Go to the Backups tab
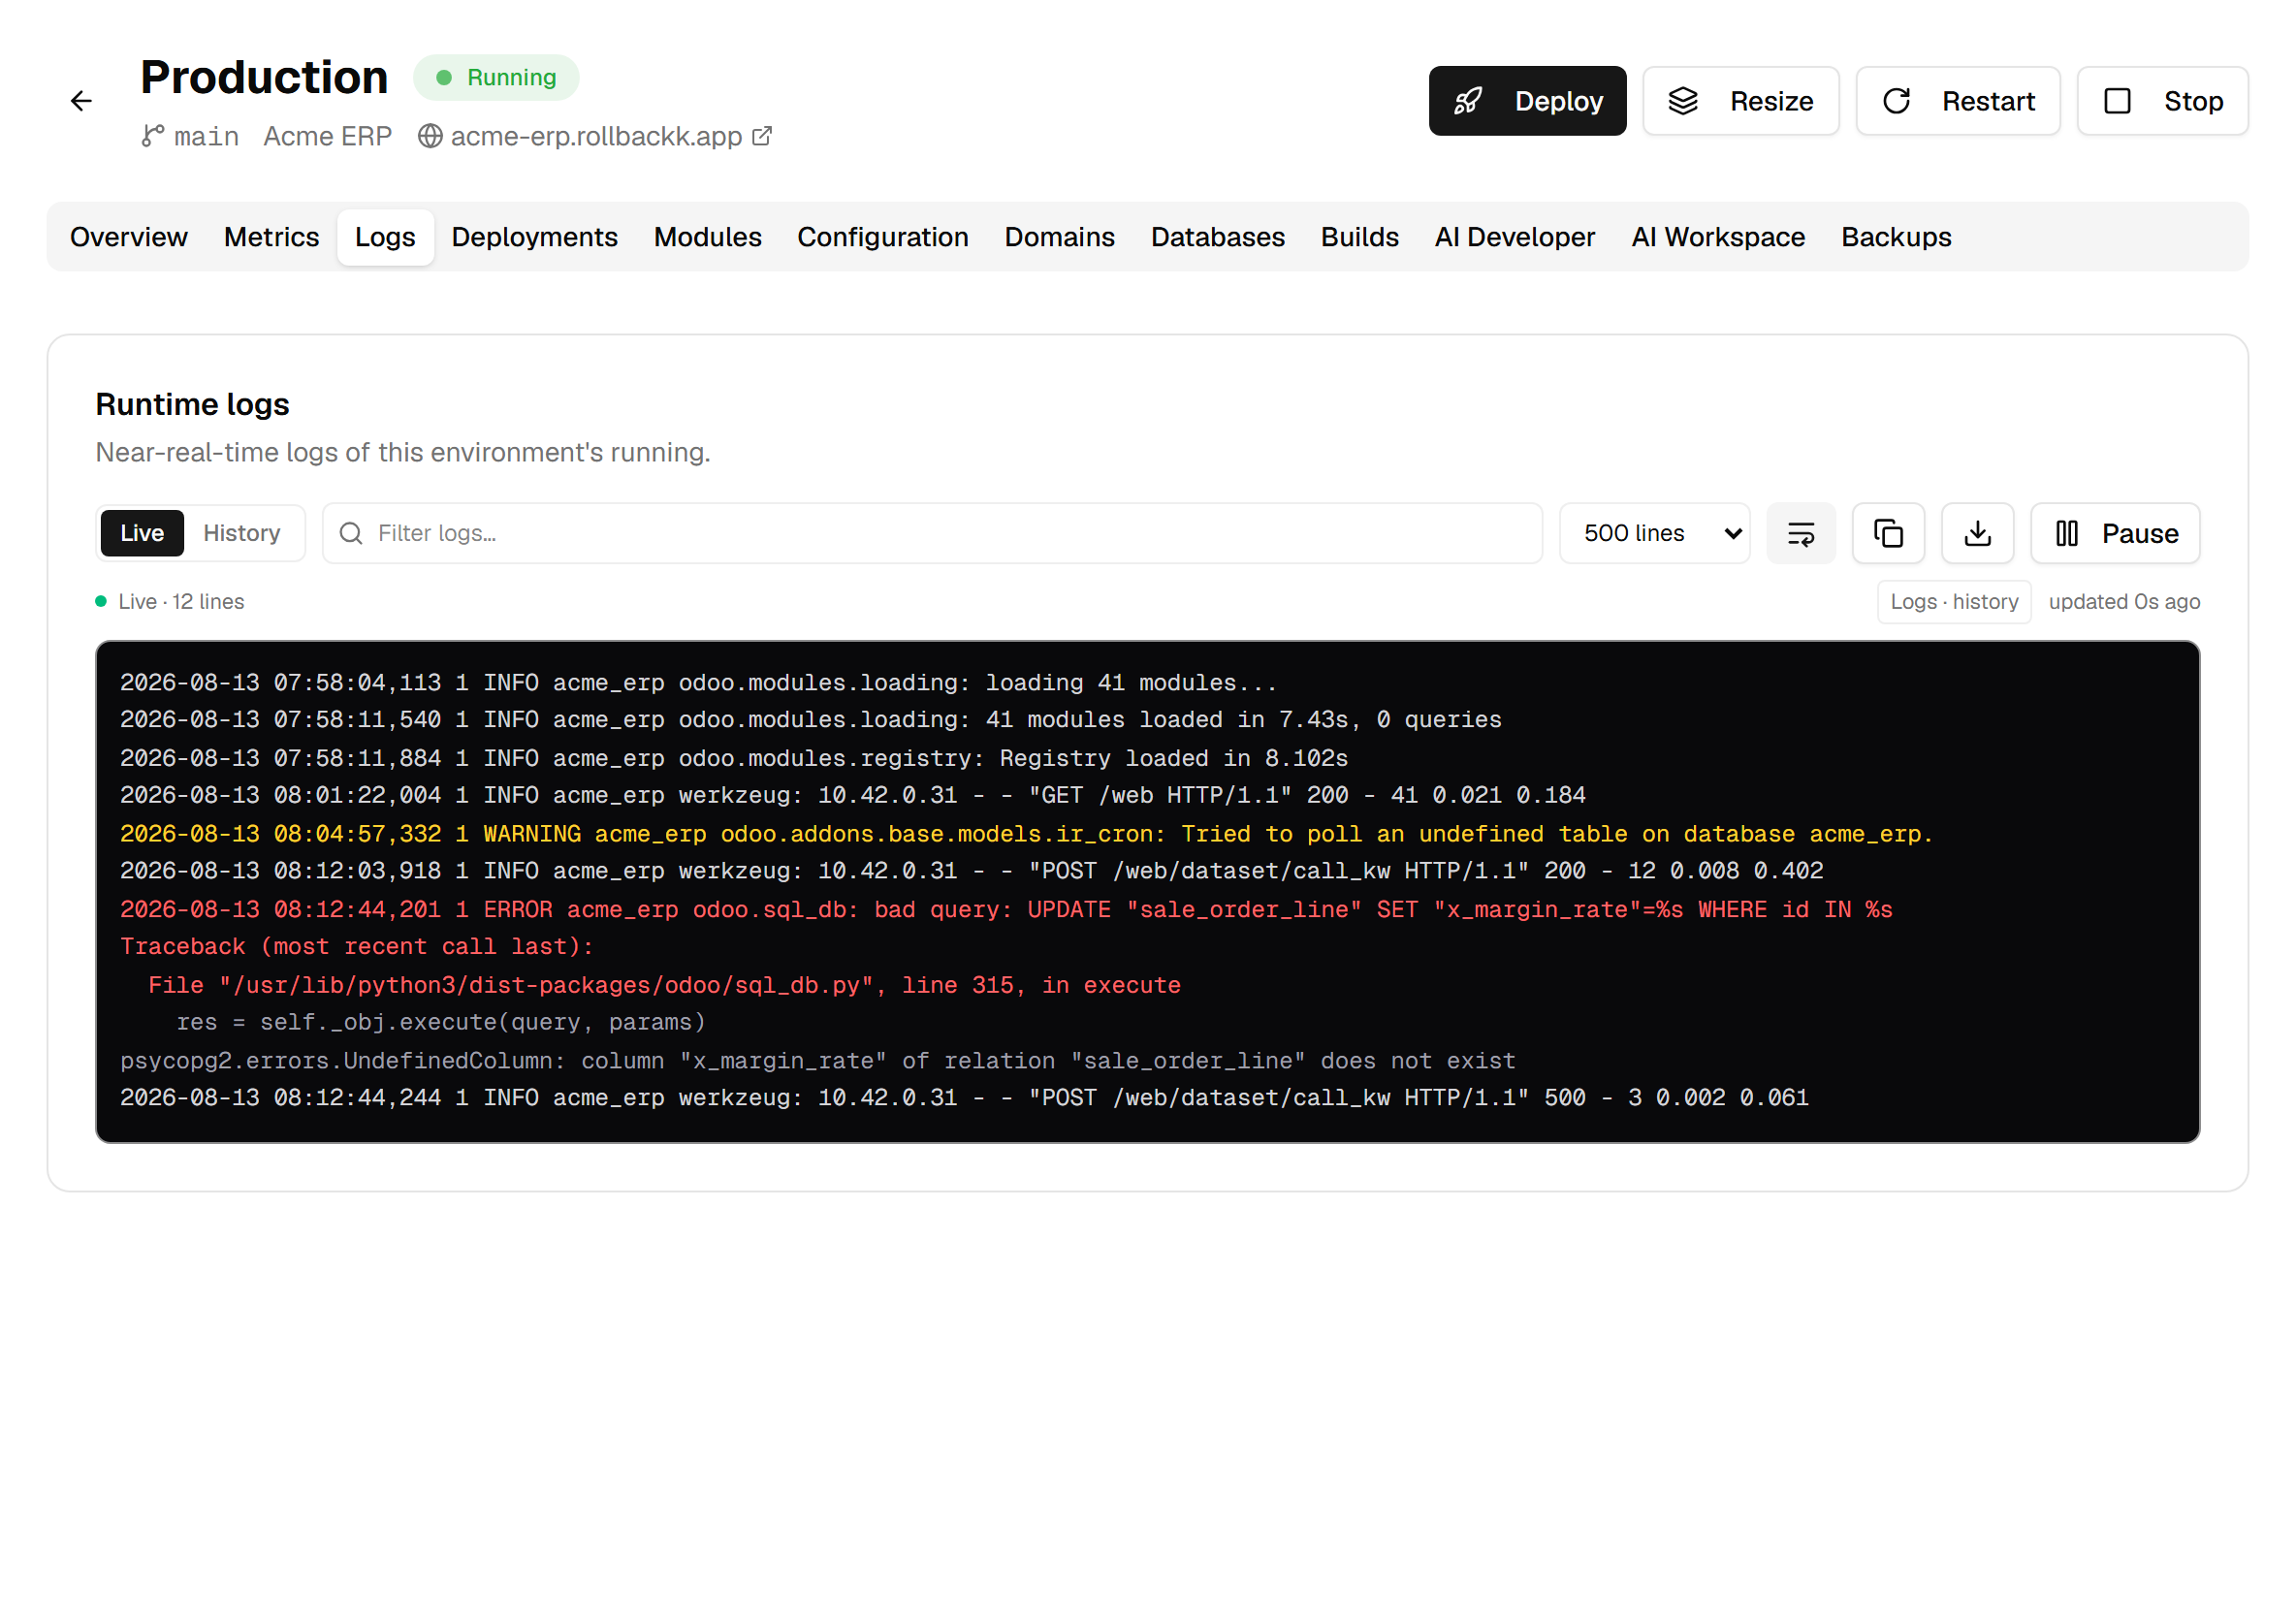The height and width of the screenshot is (1621, 2296). point(1896,237)
